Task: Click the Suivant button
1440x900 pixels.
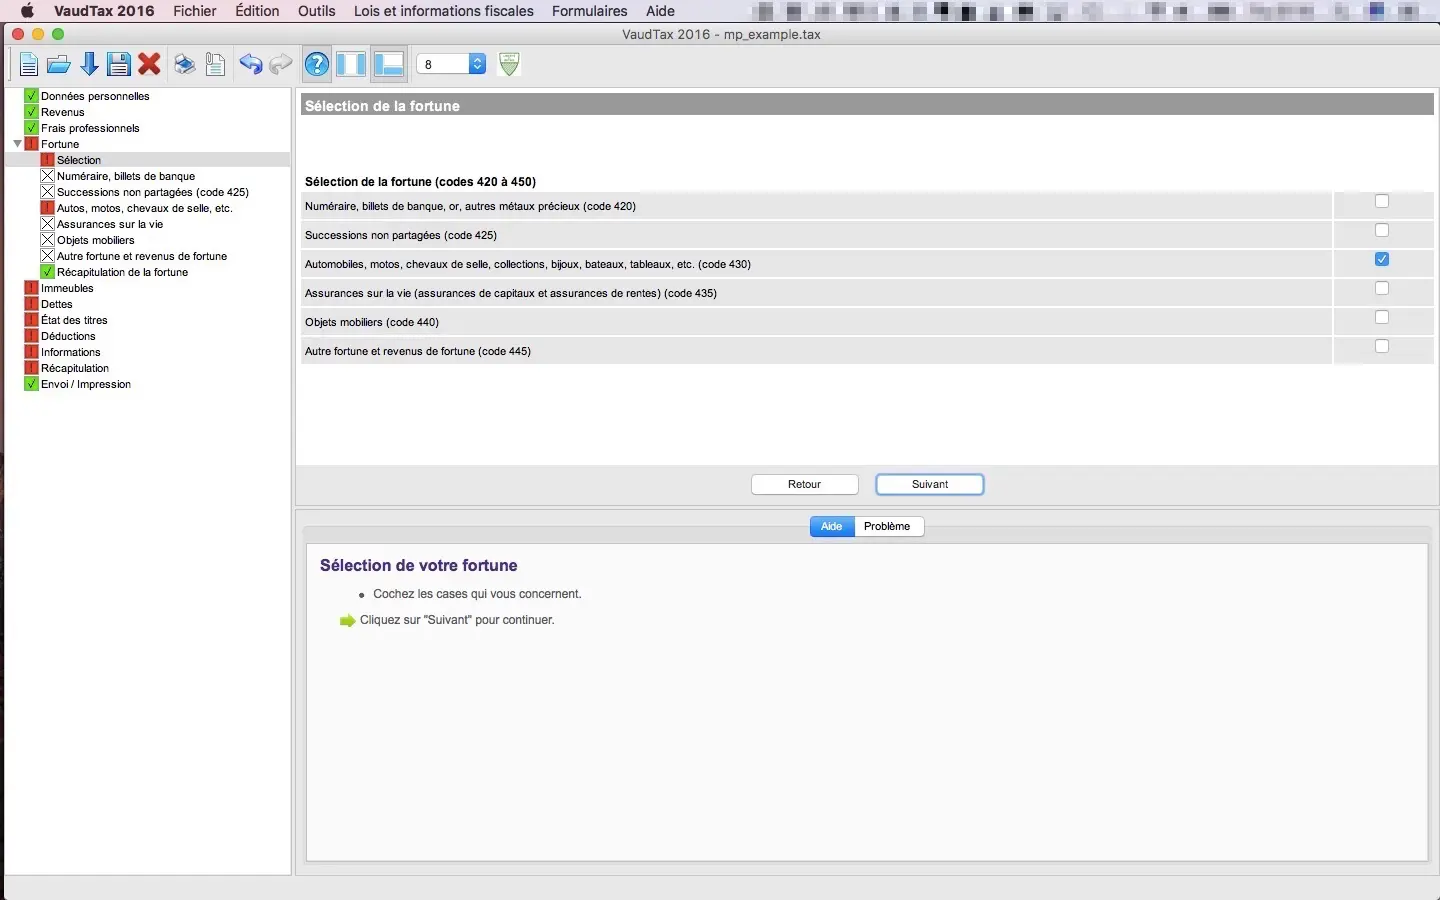Action: pyautogui.click(x=930, y=484)
